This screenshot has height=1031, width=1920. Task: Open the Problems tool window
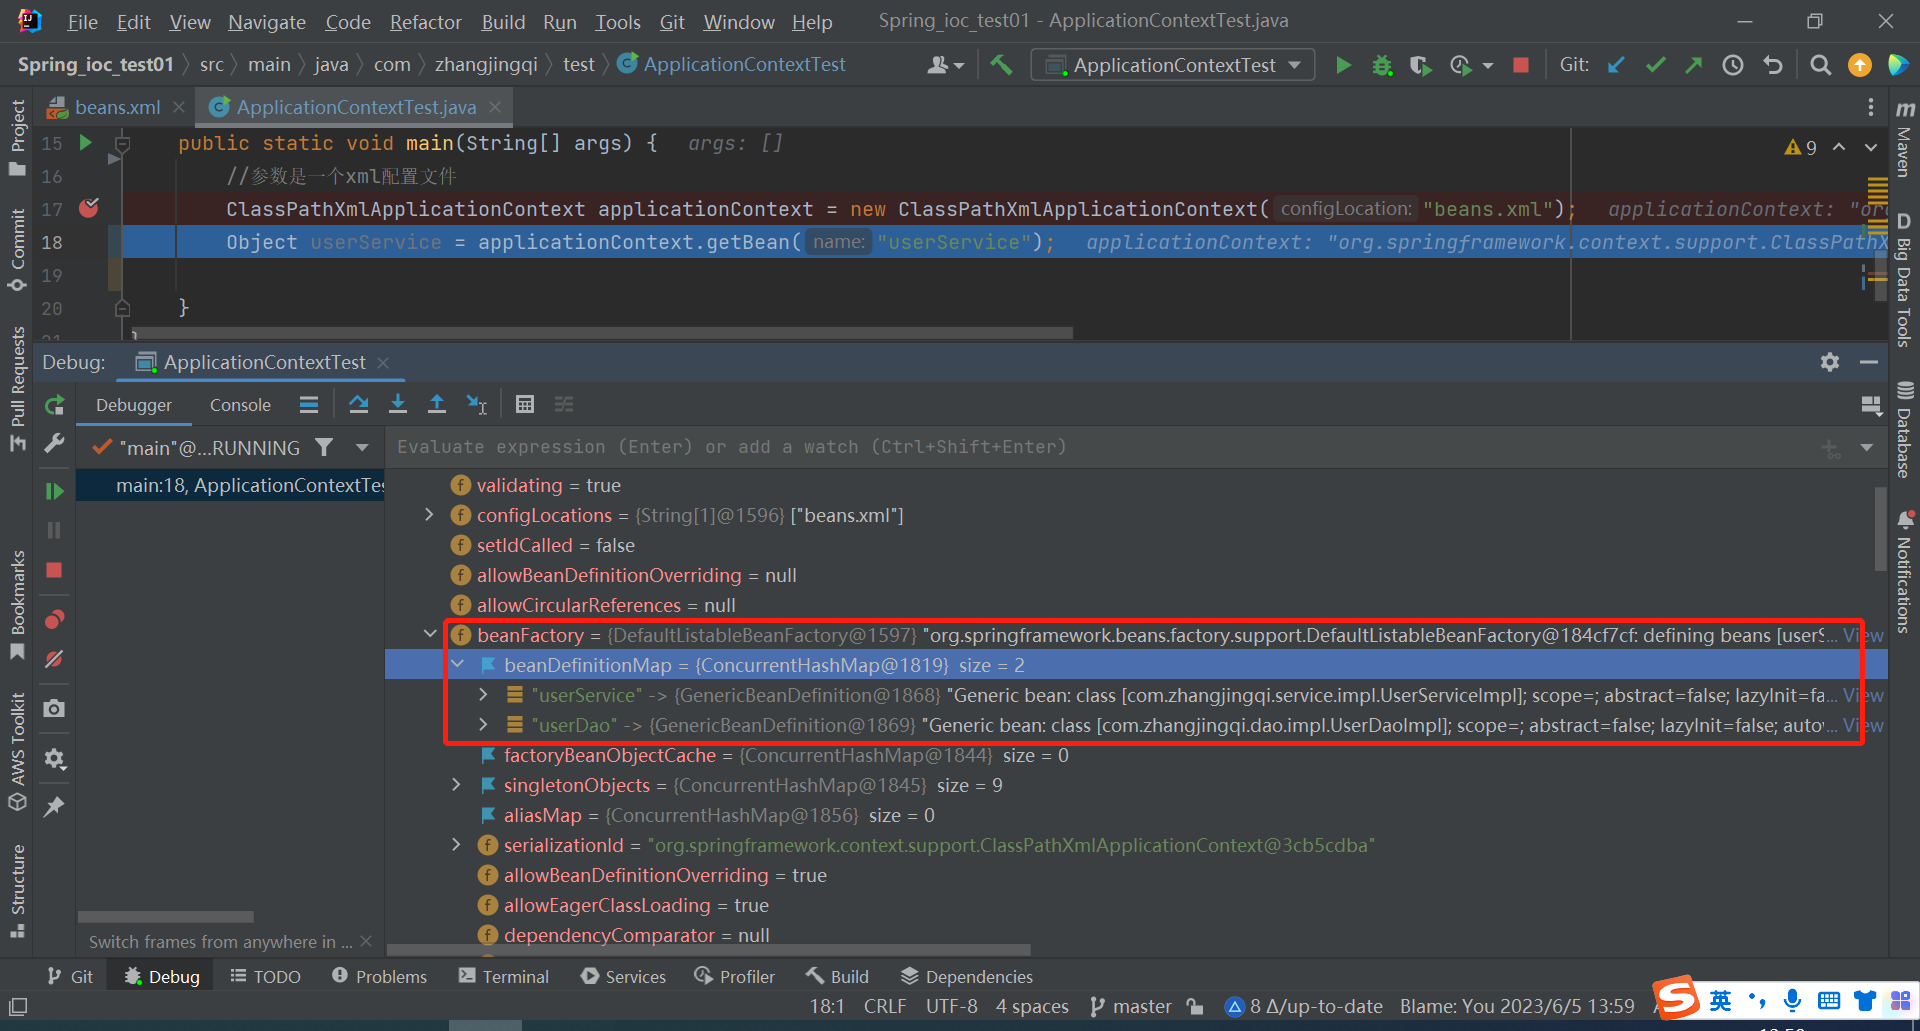click(379, 977)
